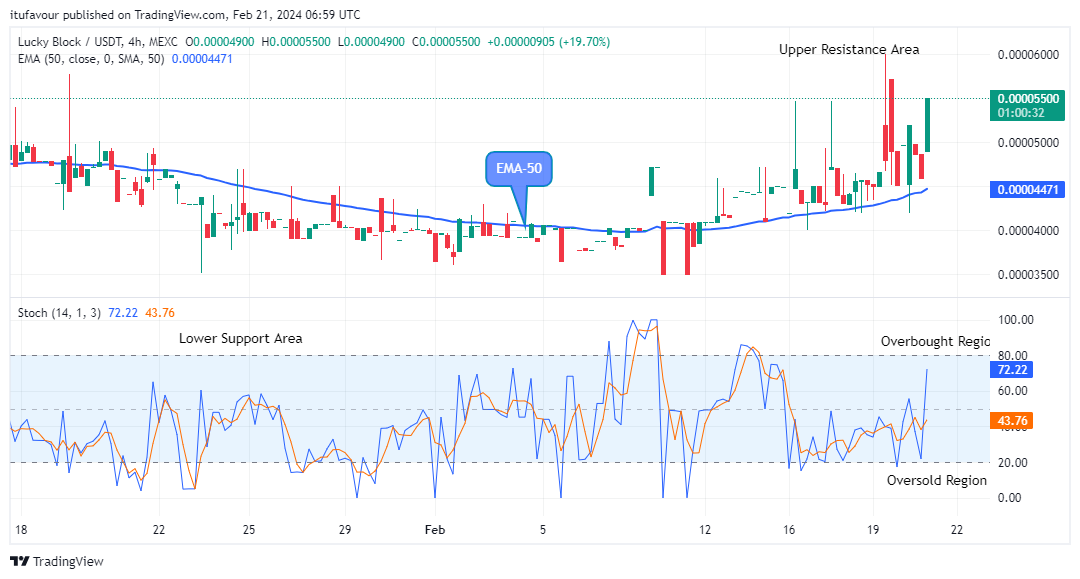The height and width of the screenshot is (579, 1080).
Task: Click the 0.00003500 price axis label
Action: click(1028, 275)
